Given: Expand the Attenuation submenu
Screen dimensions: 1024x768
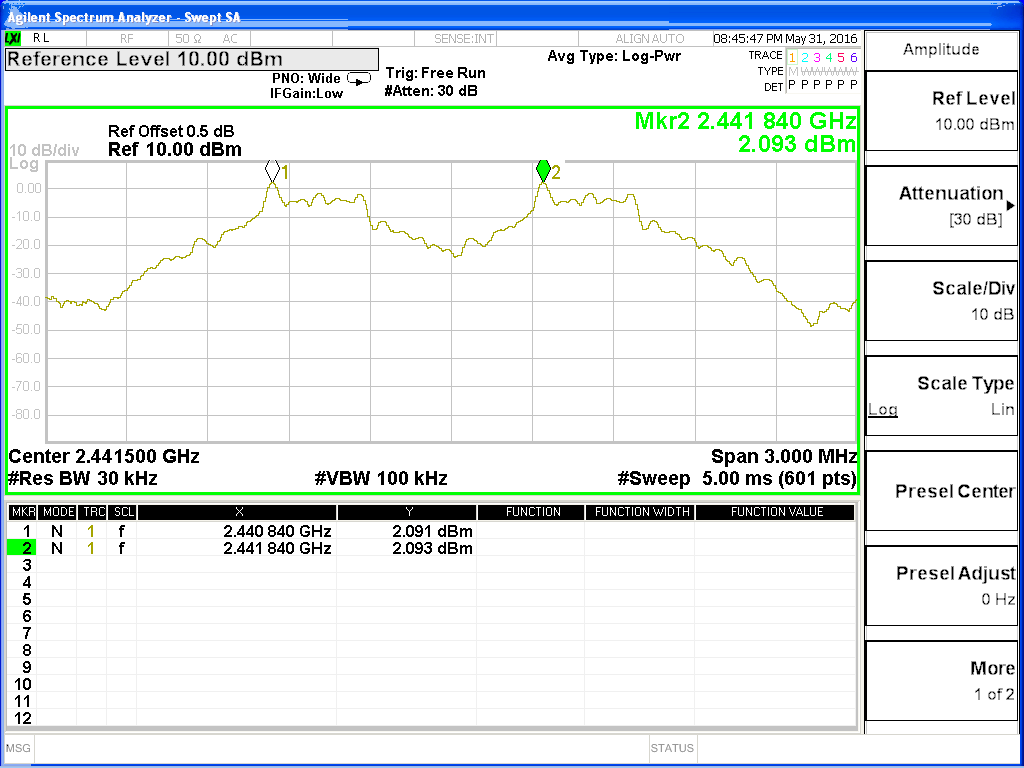Looking at the screenshot, I should (x=941, y=206).
